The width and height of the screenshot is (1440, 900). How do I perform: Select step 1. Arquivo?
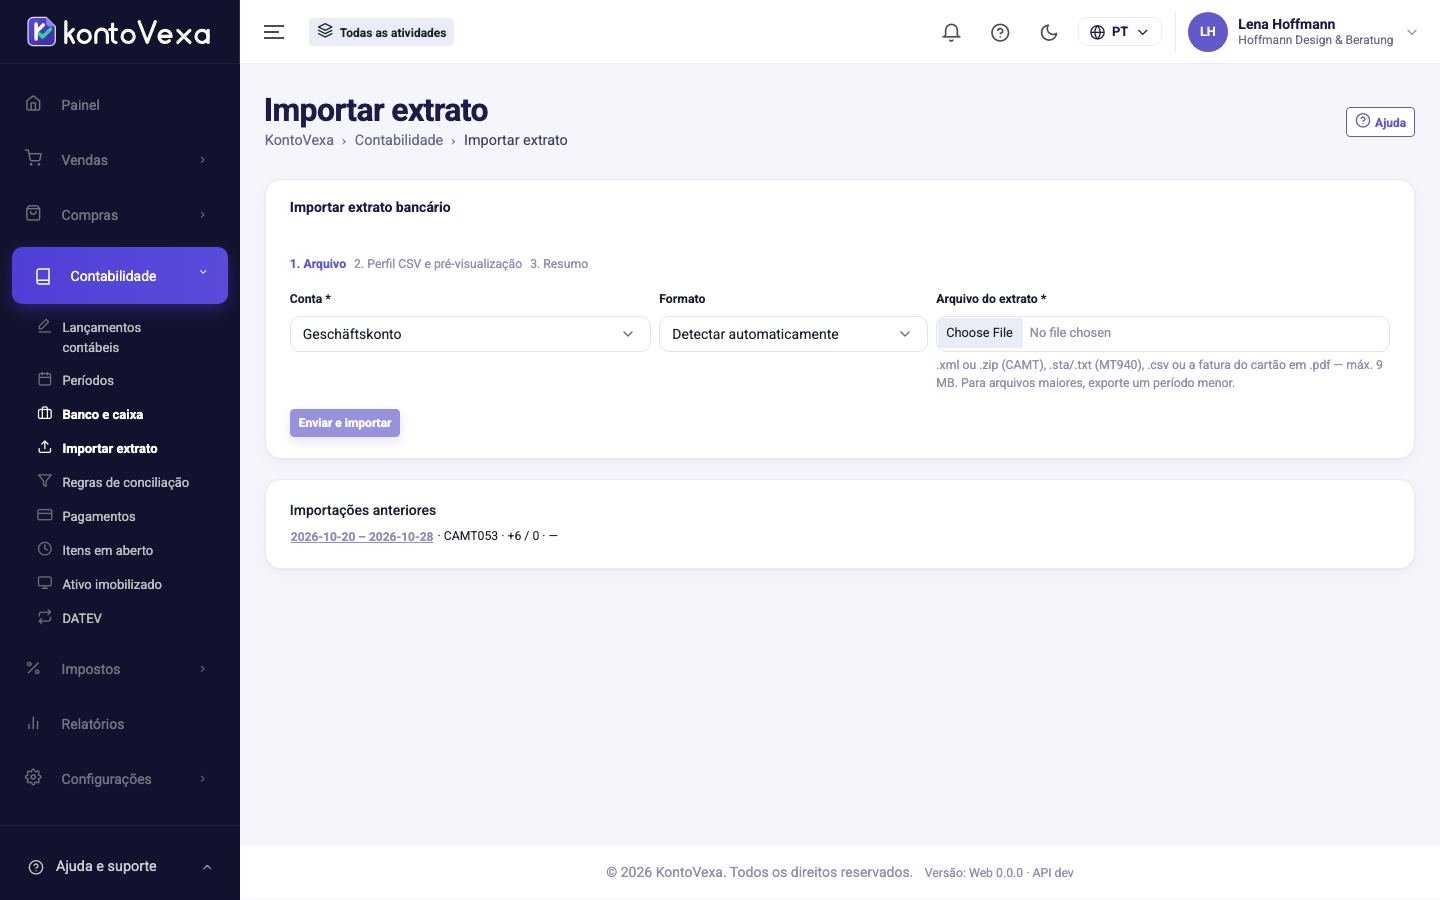click(x=318, y=264)
